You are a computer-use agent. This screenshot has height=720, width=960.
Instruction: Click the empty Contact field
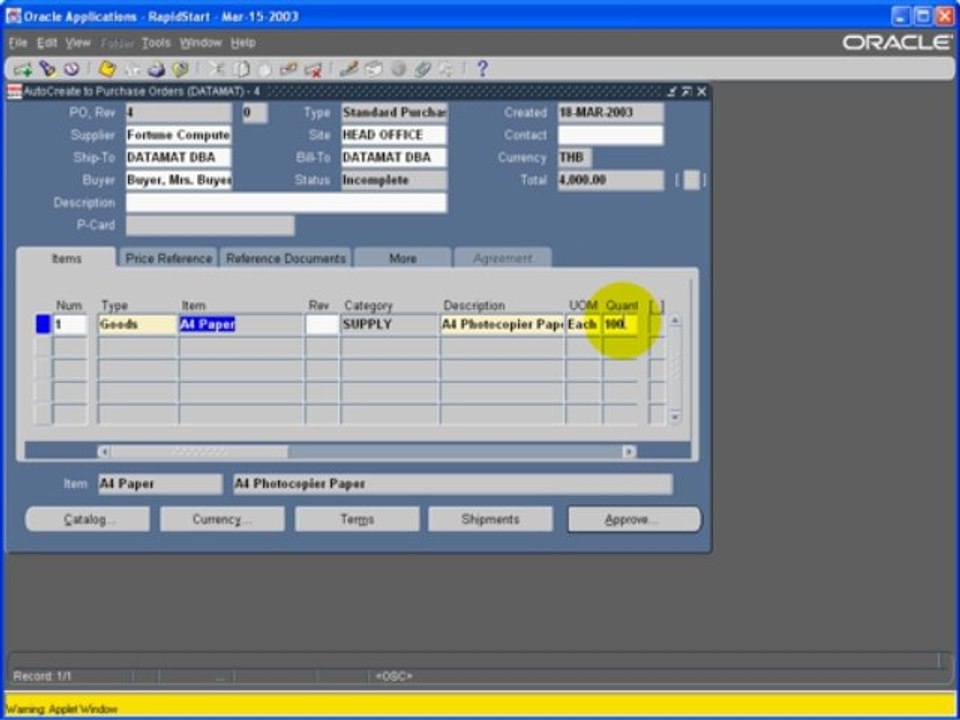(x=610, y=135)
